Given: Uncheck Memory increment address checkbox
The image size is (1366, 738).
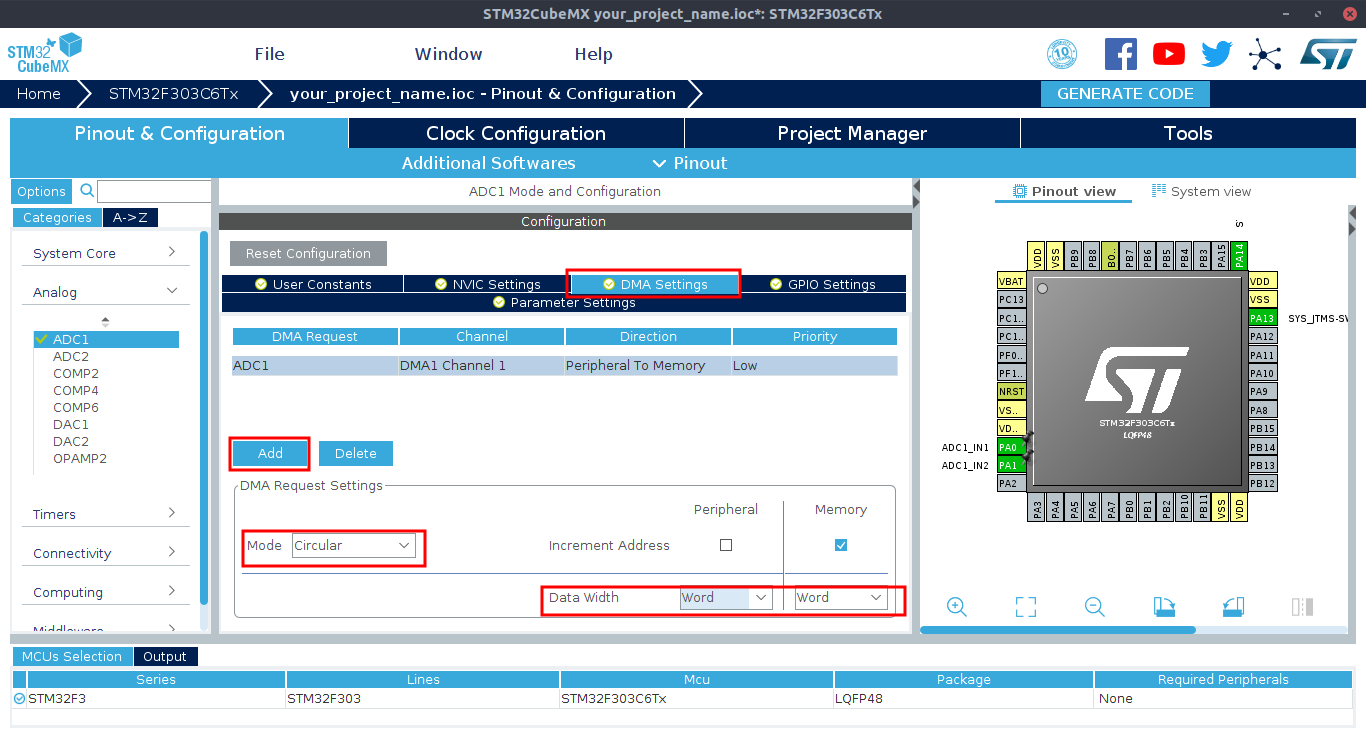Looking at the screenshot, I should 840,545.
